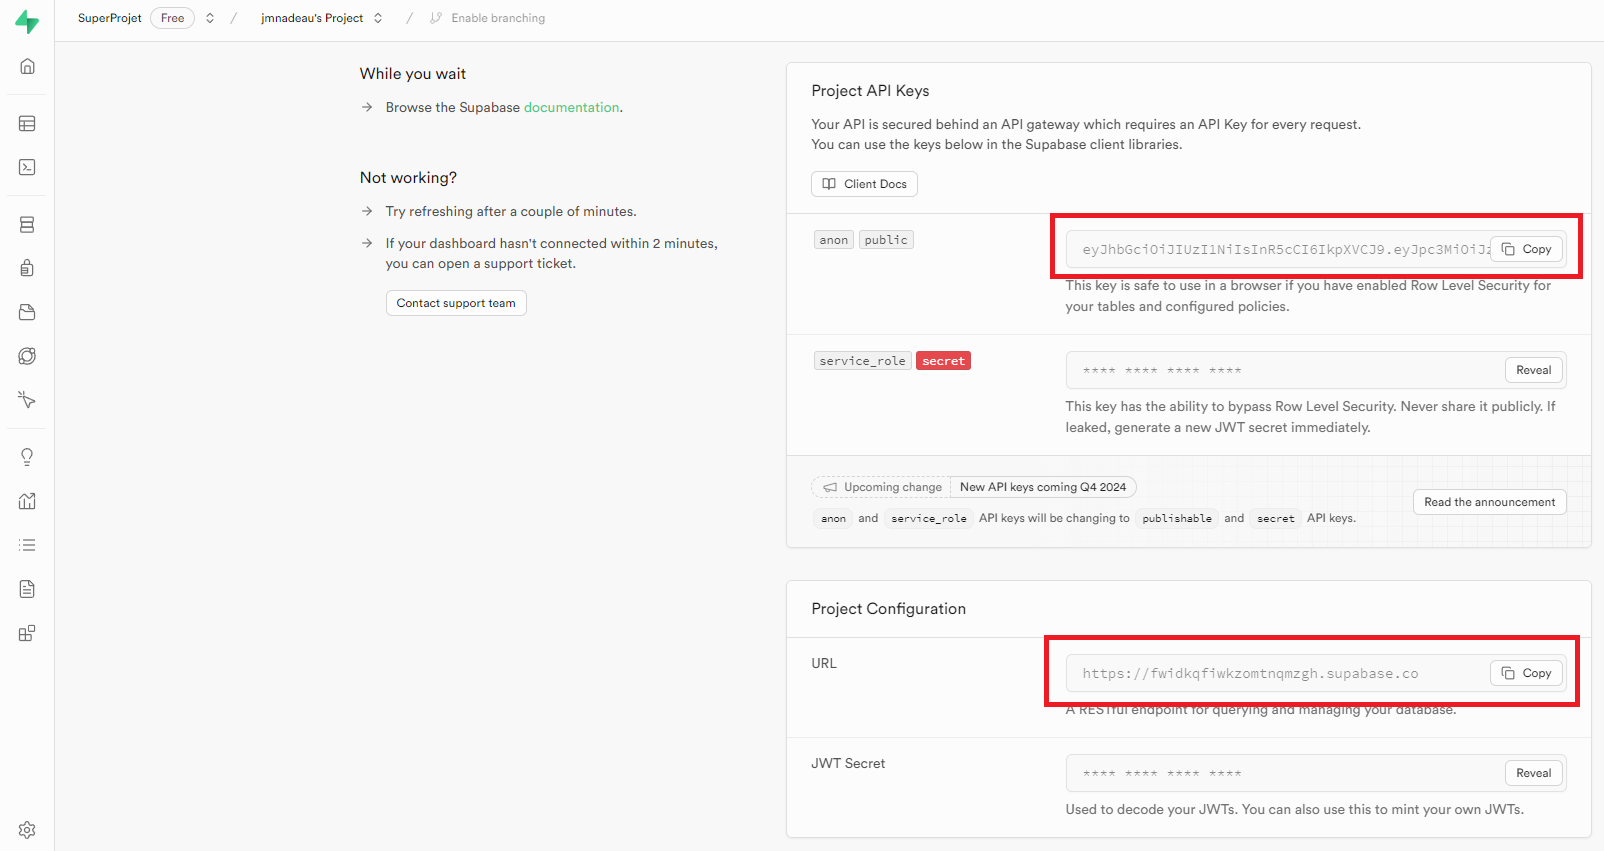
Task: Expand the SuperProjet organization switcher
Action: [x=210, y=18]
